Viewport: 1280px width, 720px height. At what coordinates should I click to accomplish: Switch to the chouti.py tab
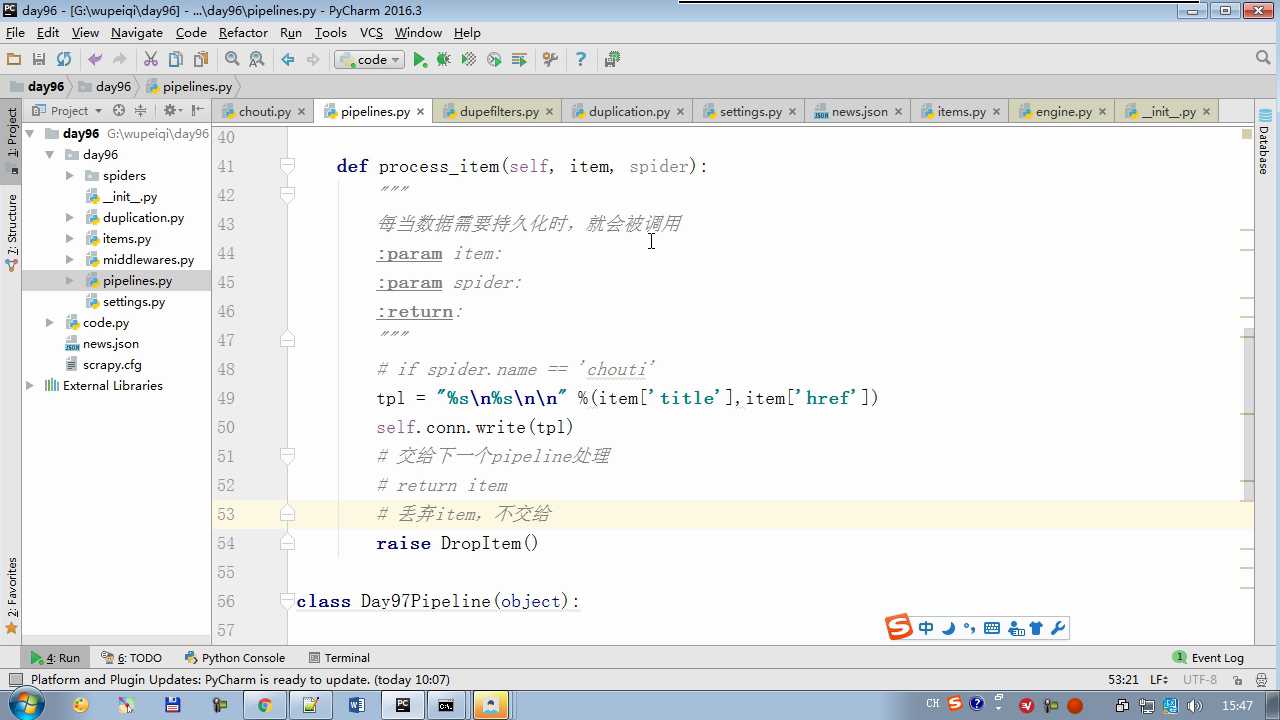click(x=265, y=112)
